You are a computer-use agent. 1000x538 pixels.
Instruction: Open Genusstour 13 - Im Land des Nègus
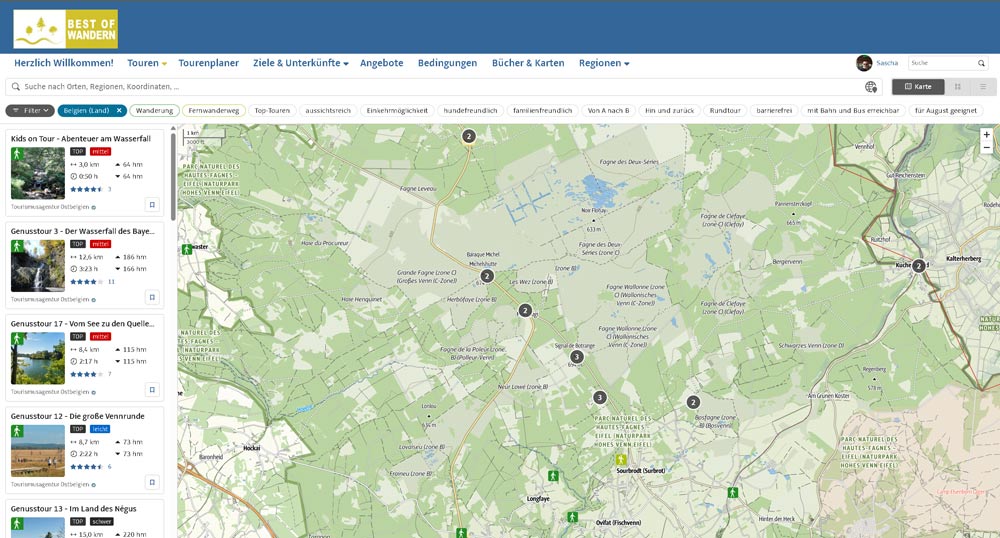coord(73,509)
